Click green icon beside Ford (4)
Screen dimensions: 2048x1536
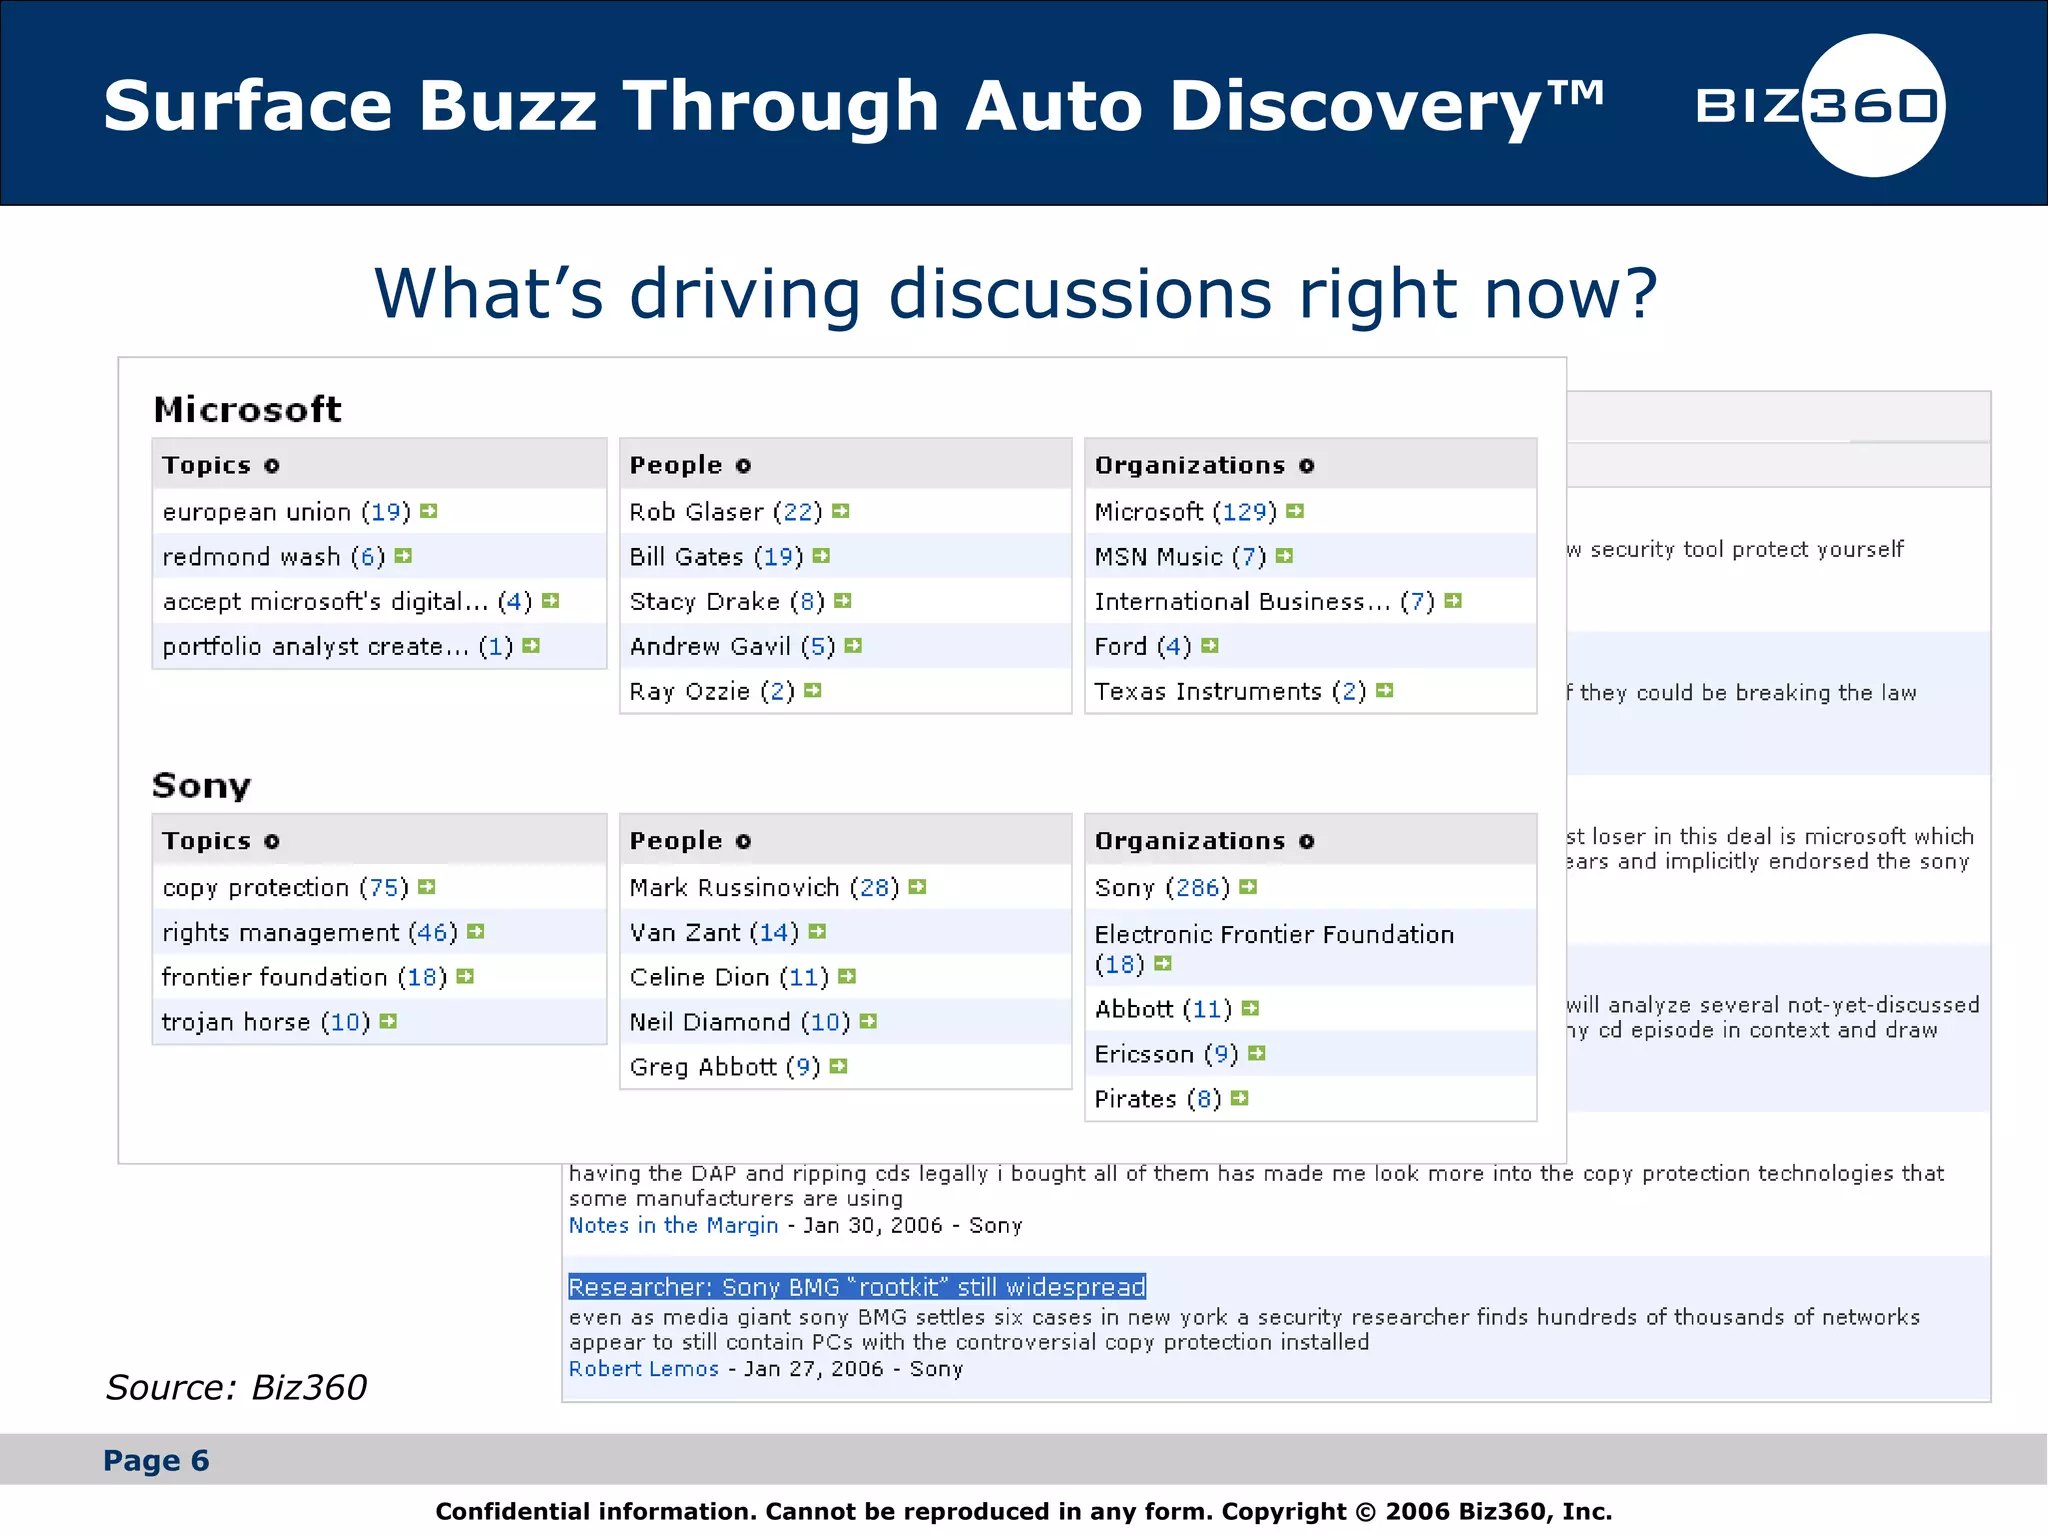point(1210,646)
